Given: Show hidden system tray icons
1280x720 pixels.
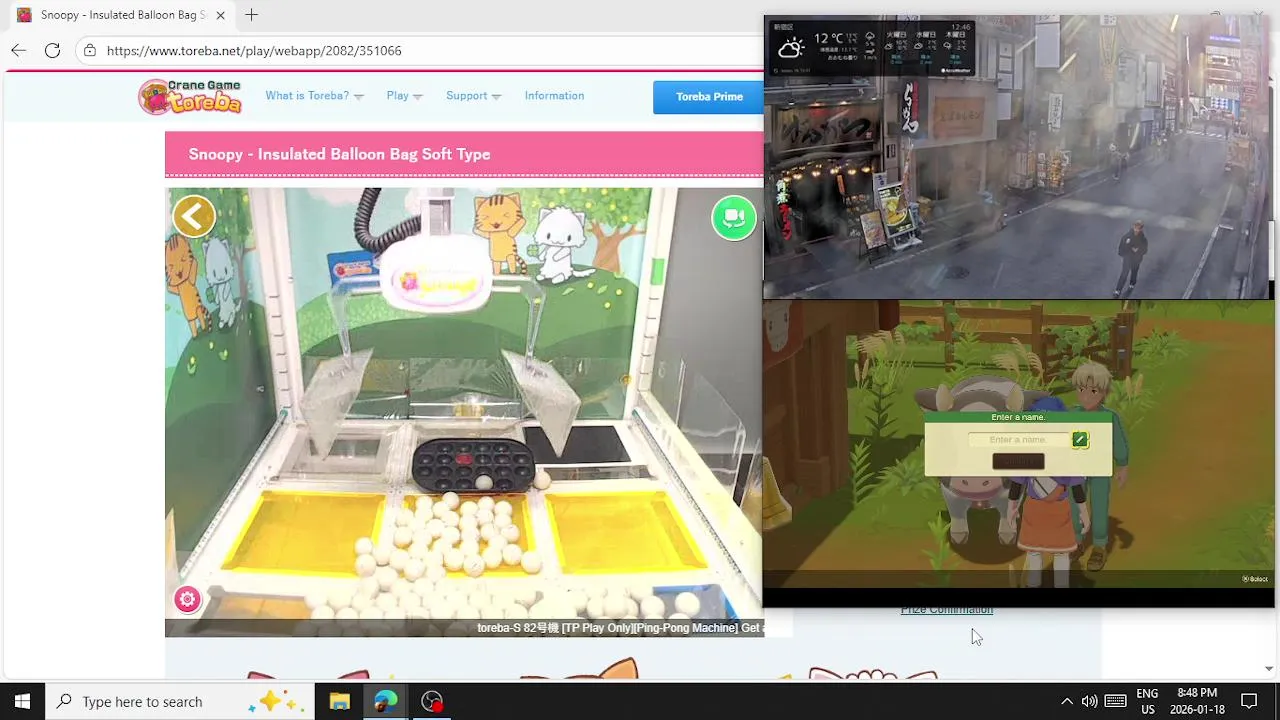Looking at the screenshot, I should click(x=1066, y=701).
